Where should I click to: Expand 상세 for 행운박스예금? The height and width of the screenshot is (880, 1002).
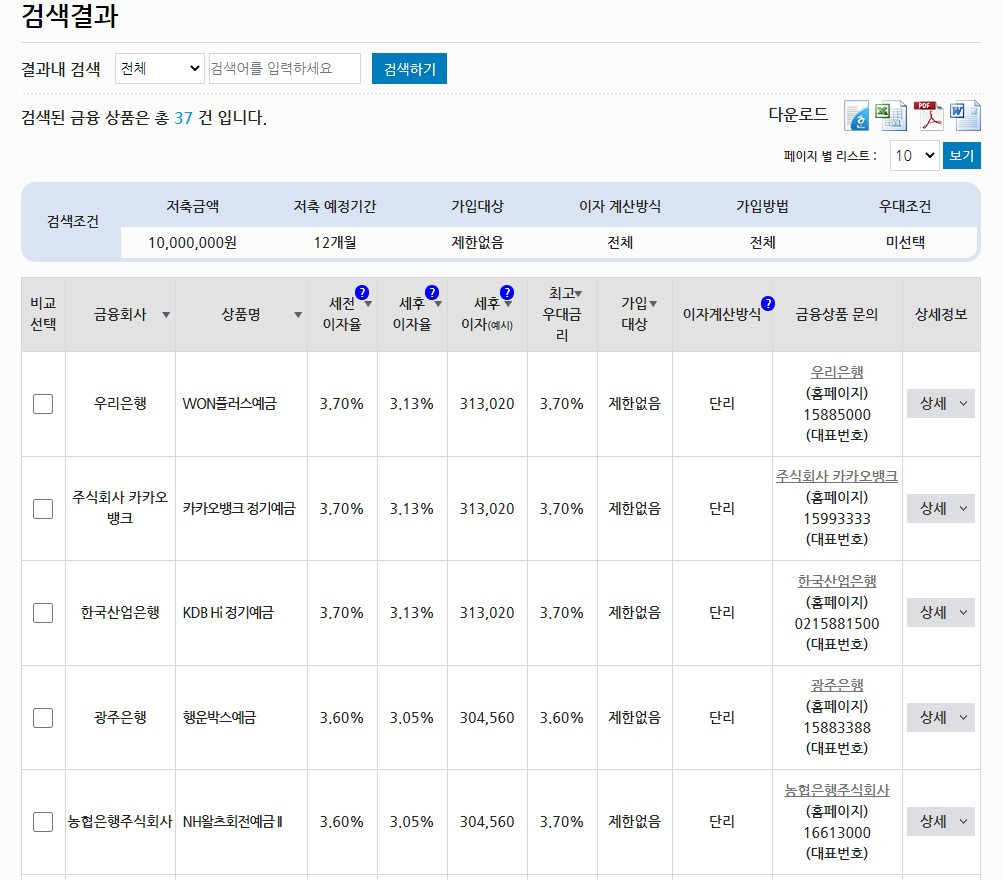pyautogui.click(x=941, y=717)
